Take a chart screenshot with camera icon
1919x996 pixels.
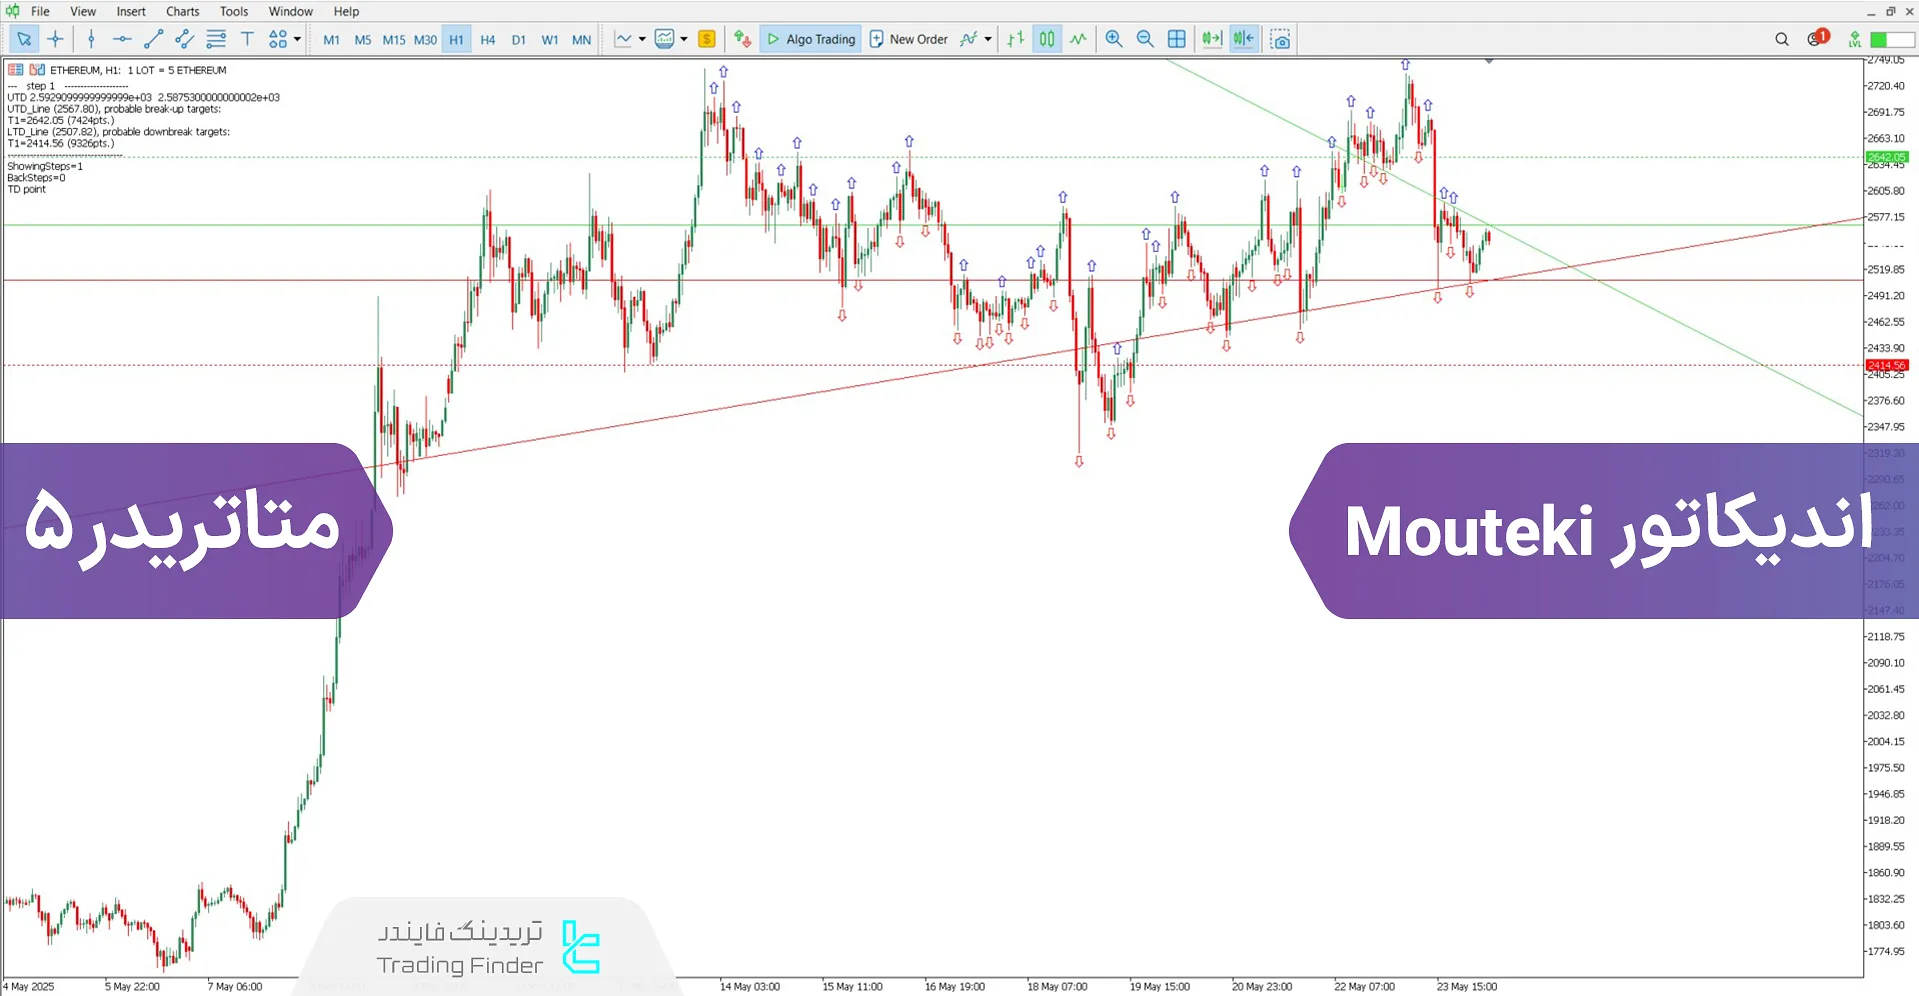click(1280, 39)
